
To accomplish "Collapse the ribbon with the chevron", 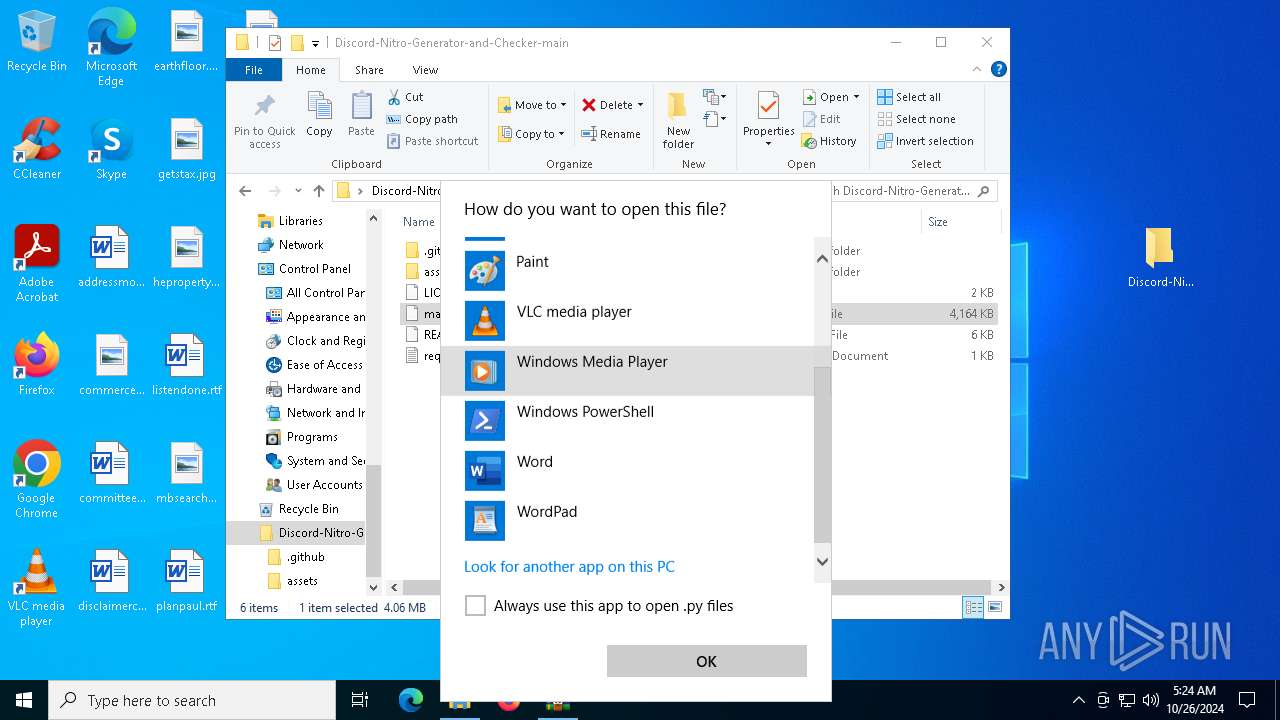I will 977,70.
